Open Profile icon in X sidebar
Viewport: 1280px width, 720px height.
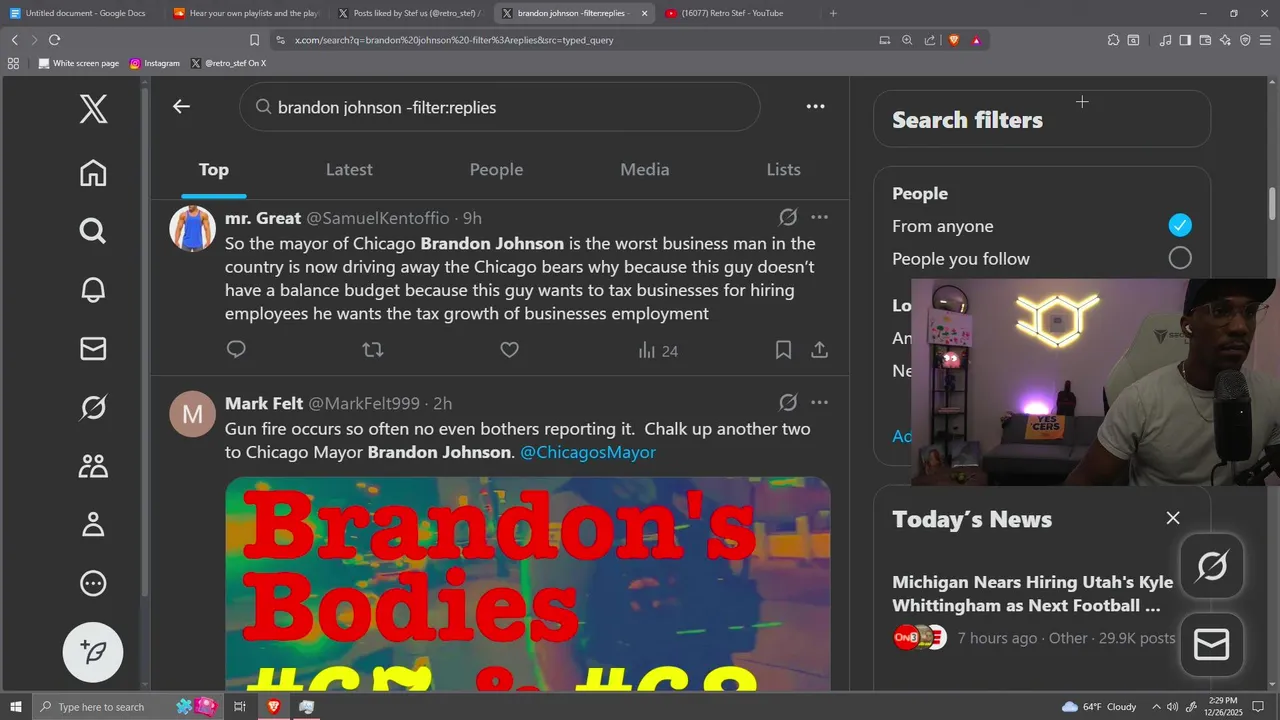pos(93,524)
